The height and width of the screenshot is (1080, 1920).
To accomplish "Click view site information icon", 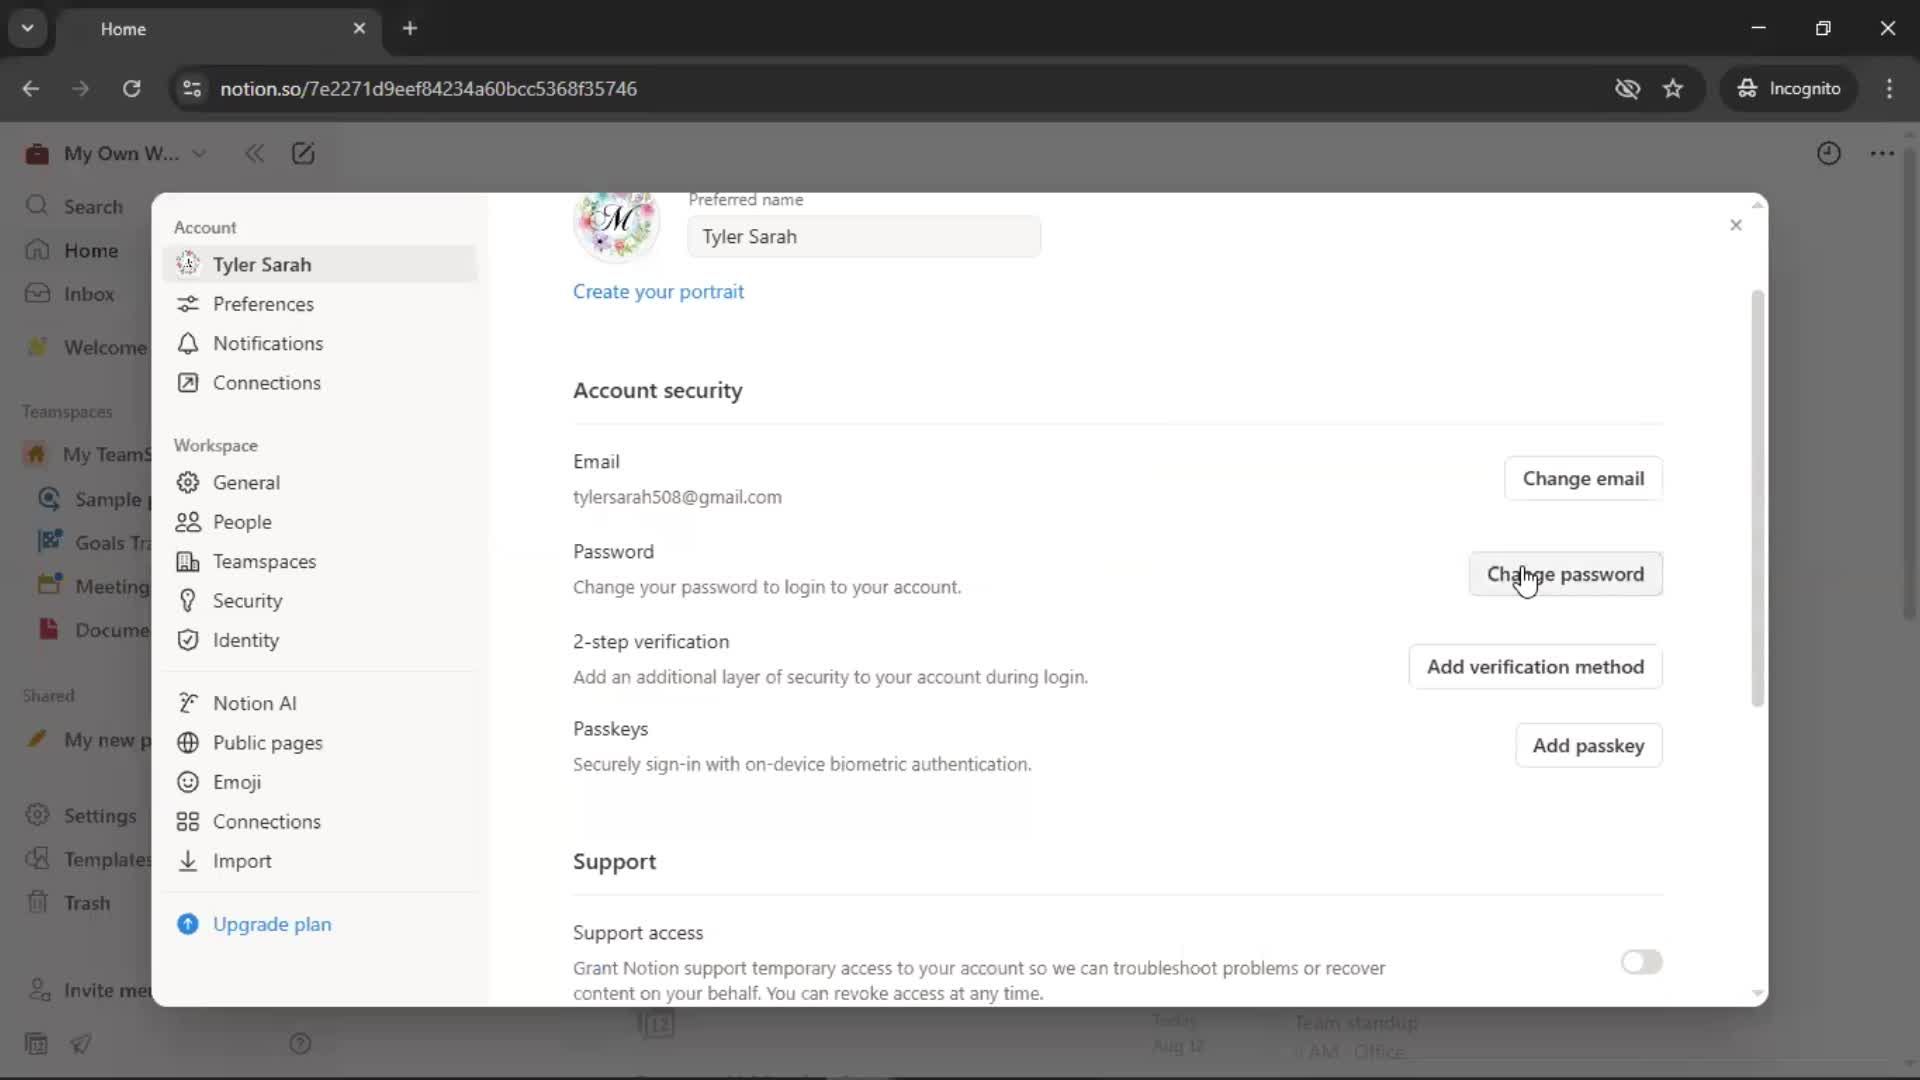I will point(191,89).
